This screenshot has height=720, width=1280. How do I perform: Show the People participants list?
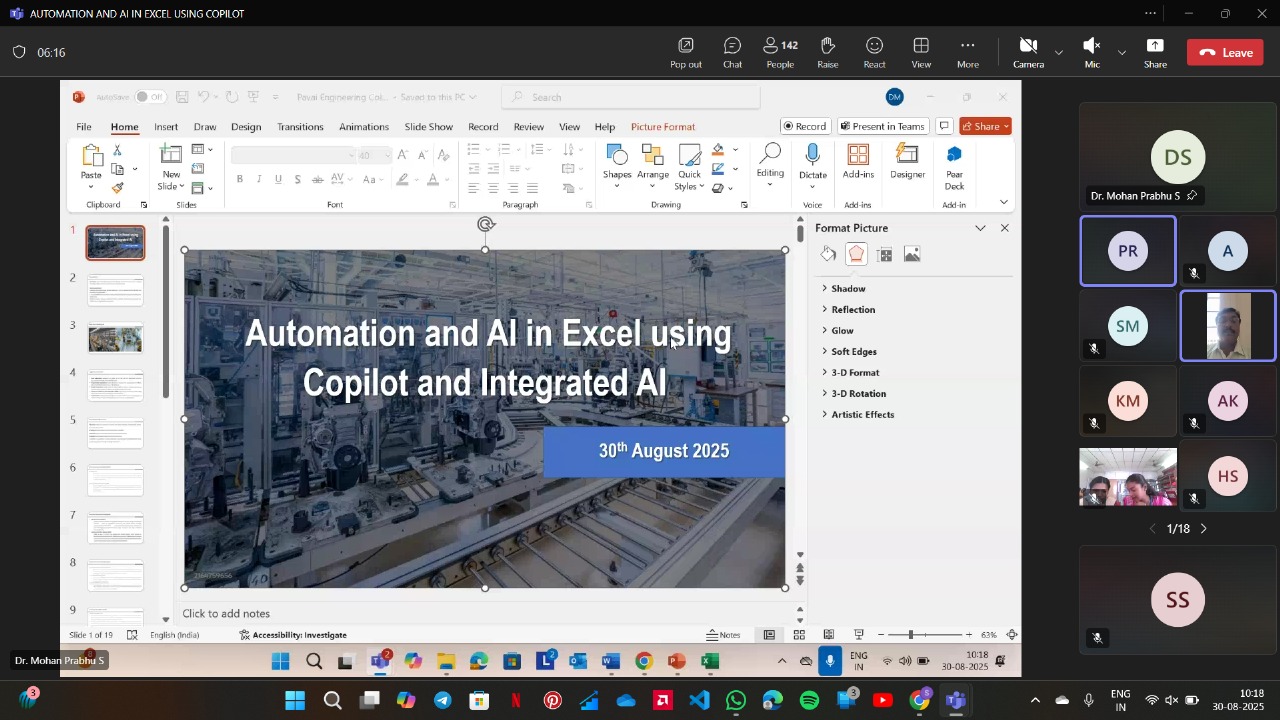[x=780, y=52]
